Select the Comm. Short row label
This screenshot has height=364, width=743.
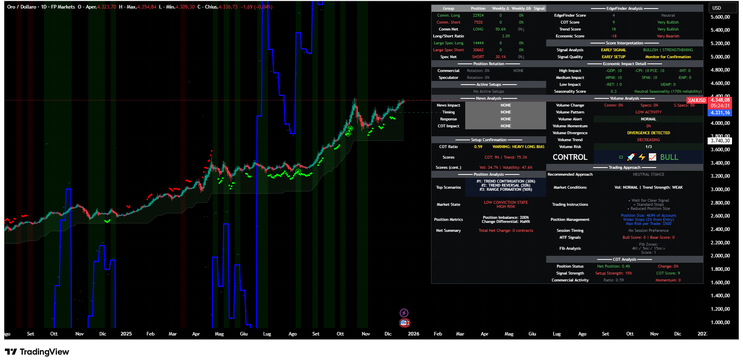coord(448,22)
